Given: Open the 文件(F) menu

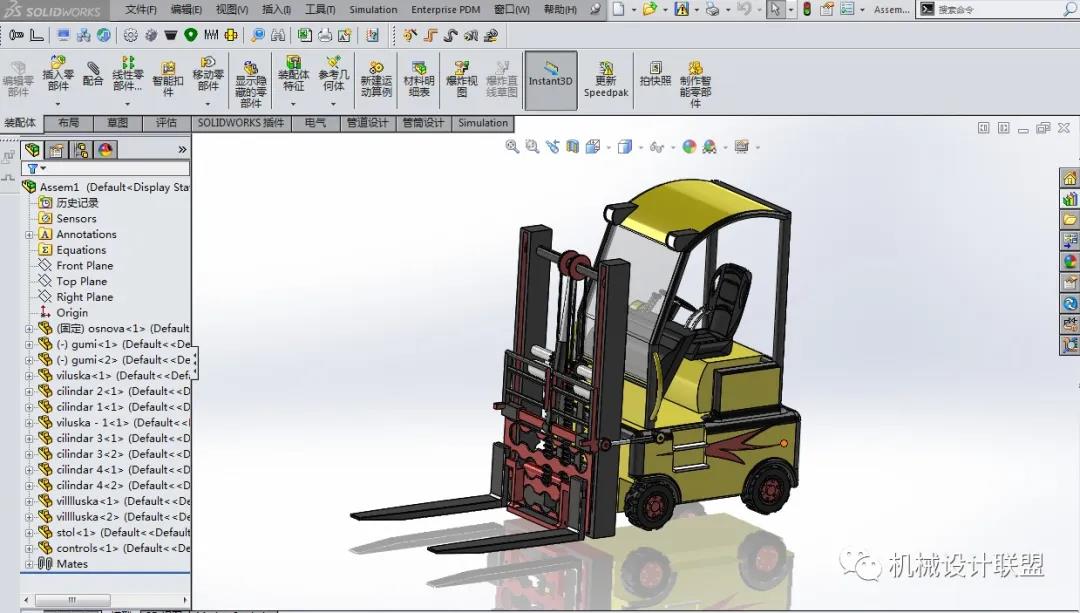Looking at the screenshot, I should point(141,10).
